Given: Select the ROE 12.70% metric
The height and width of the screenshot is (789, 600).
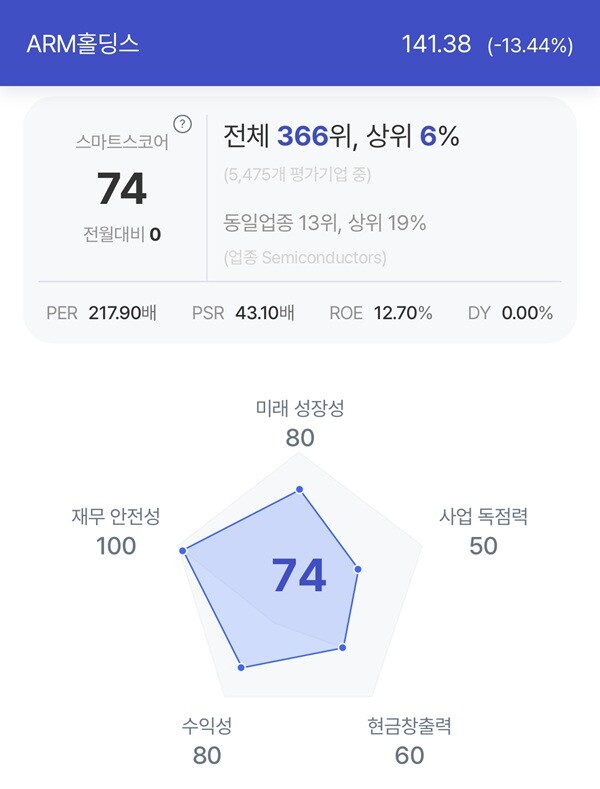Looking at the screenshot, I should point(381,313).
